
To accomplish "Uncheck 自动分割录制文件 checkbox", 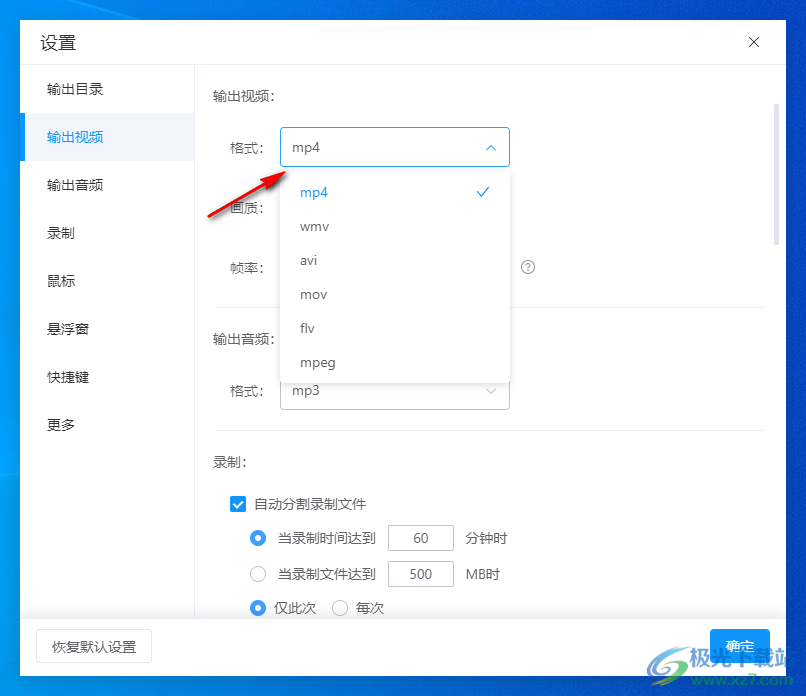I will [237, 504].
